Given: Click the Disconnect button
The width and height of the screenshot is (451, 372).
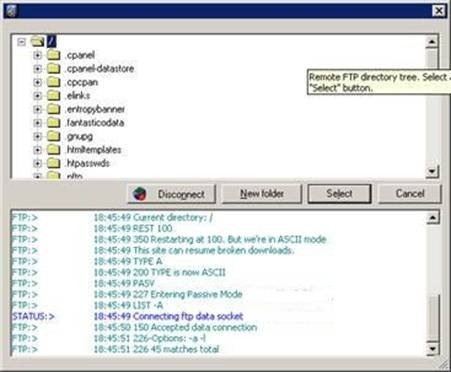Looking at the screenshot, I should (172, 194).
